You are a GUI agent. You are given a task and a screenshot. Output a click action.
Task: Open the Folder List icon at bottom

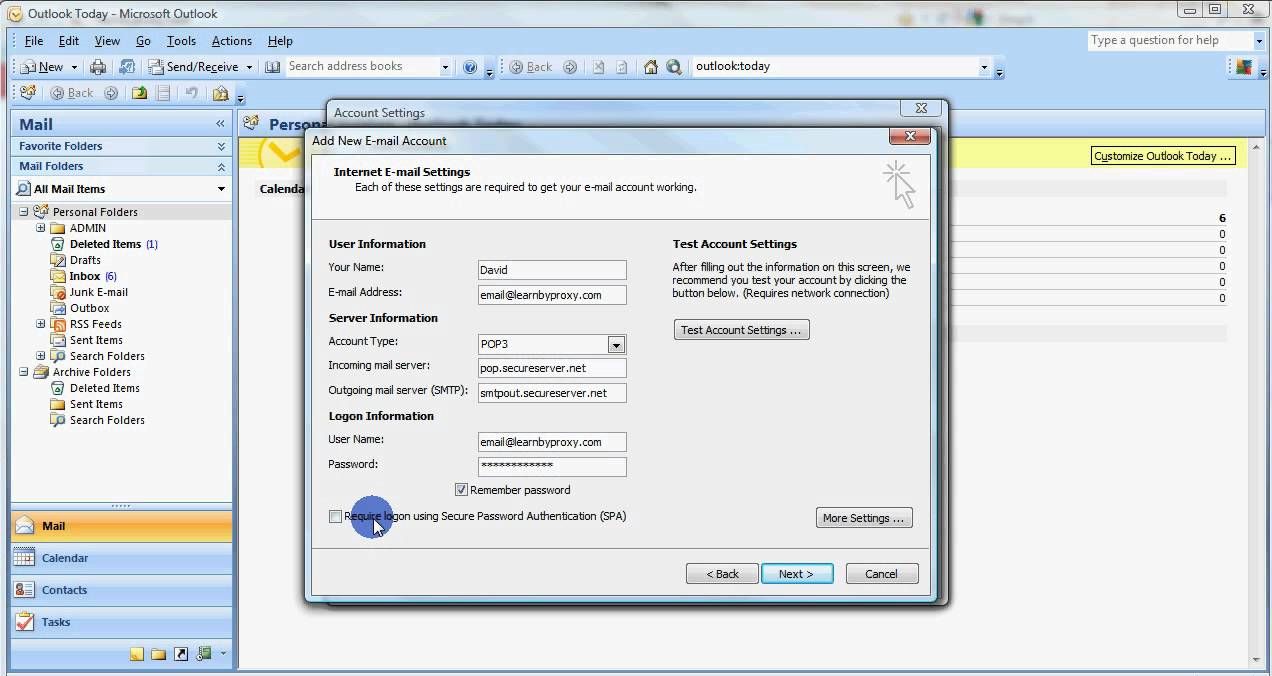coord(159,654)
